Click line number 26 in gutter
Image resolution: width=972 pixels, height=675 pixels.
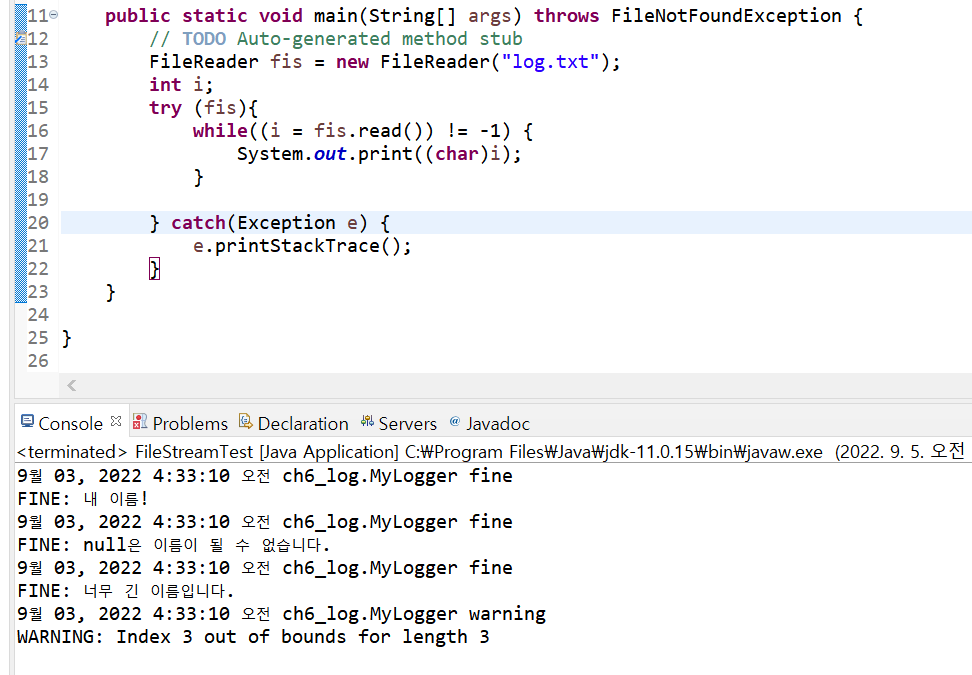[38, 361]
